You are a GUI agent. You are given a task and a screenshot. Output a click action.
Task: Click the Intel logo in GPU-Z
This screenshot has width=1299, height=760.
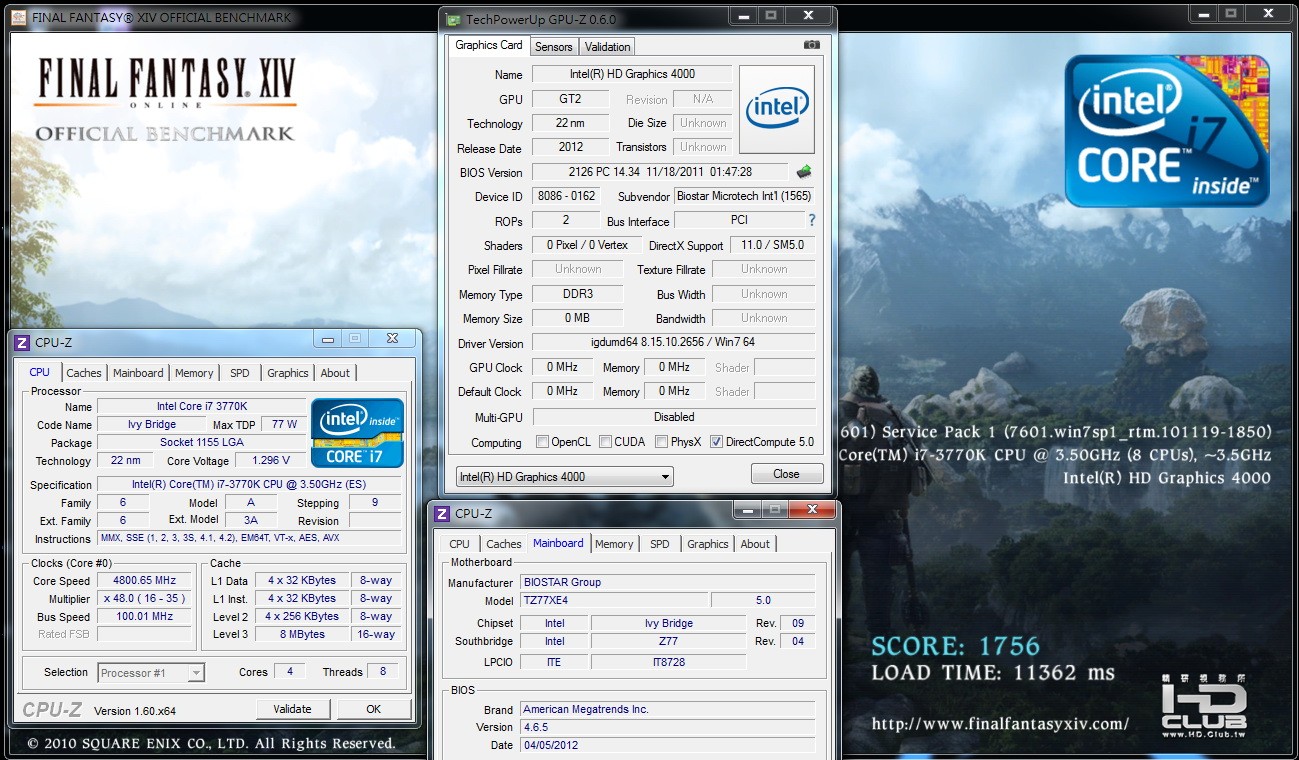click(777, 109)
